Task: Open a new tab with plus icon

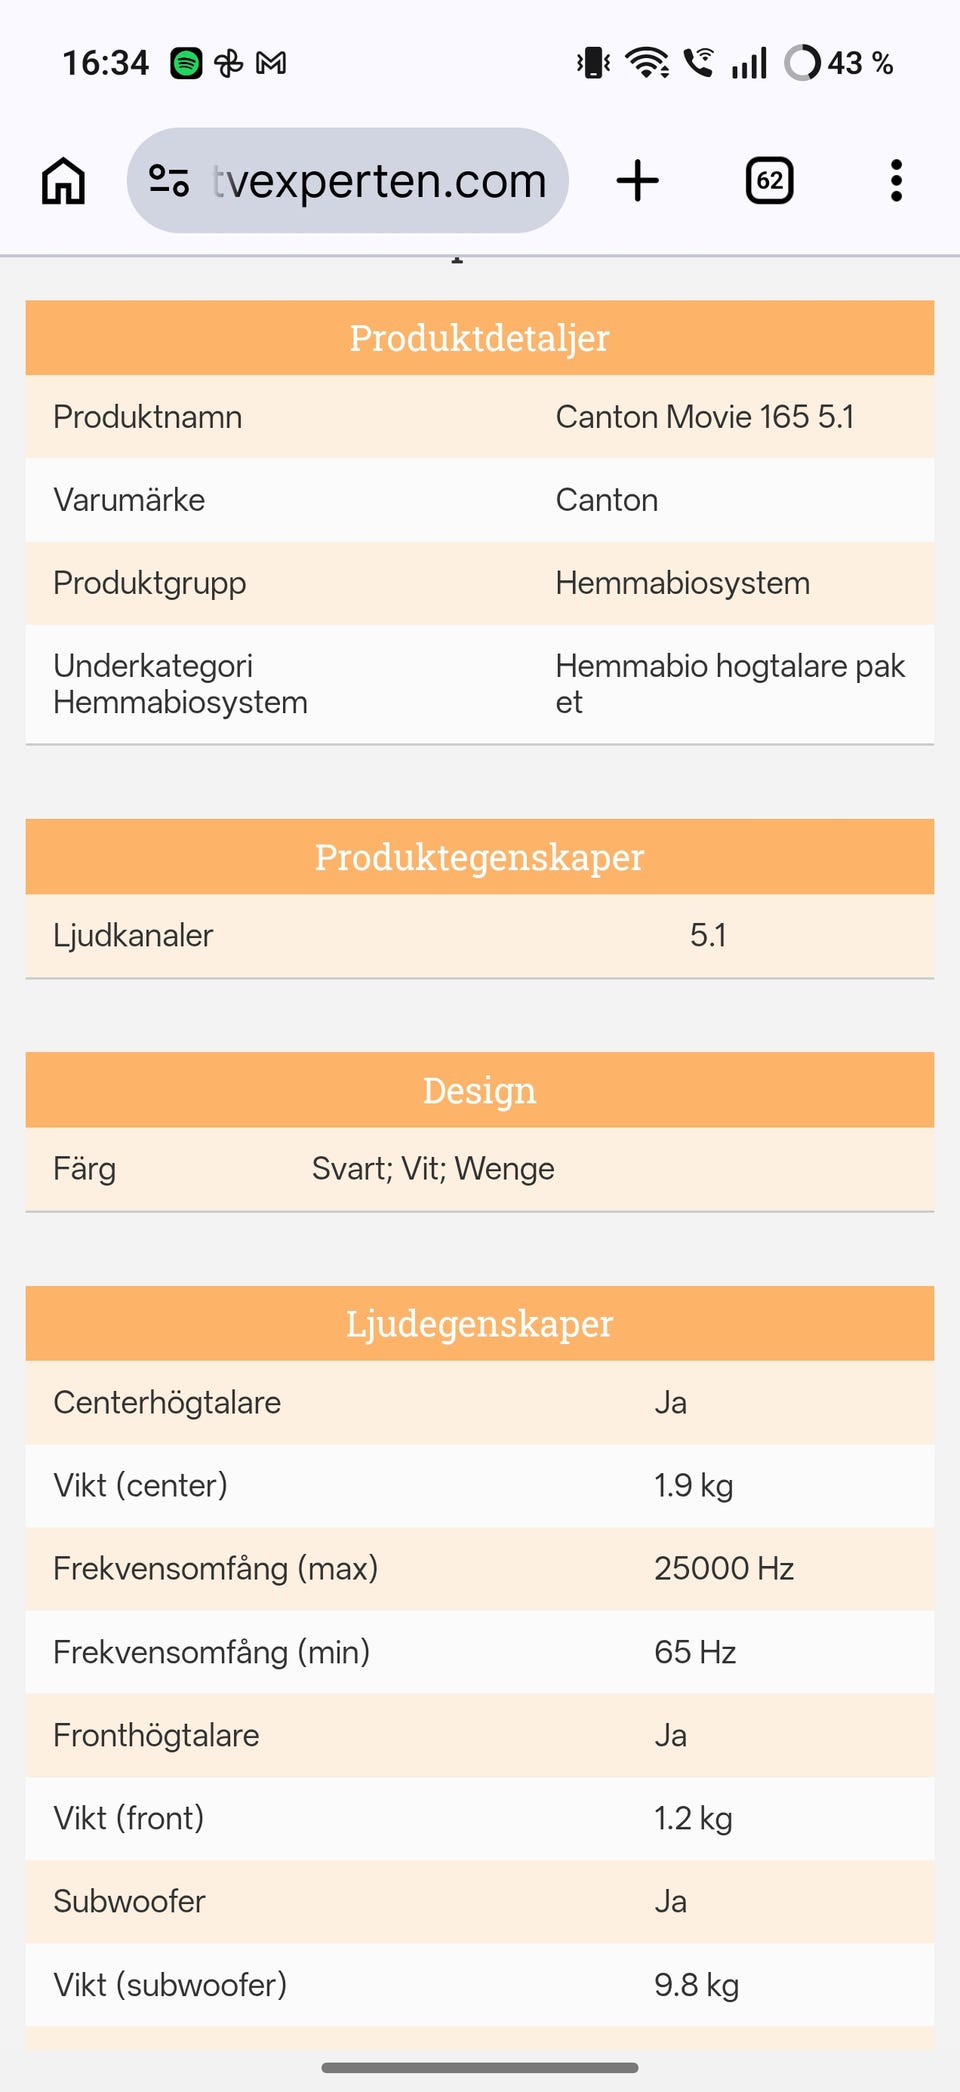Action: 637,181
